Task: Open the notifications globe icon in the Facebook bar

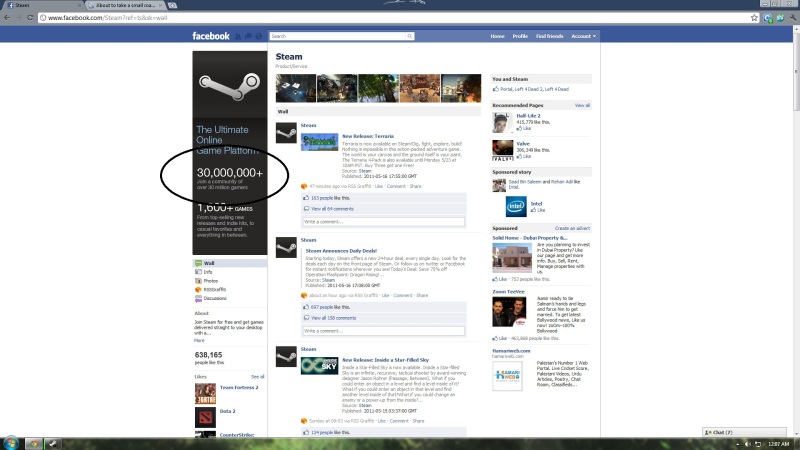Action: click(x=259, y=36)
